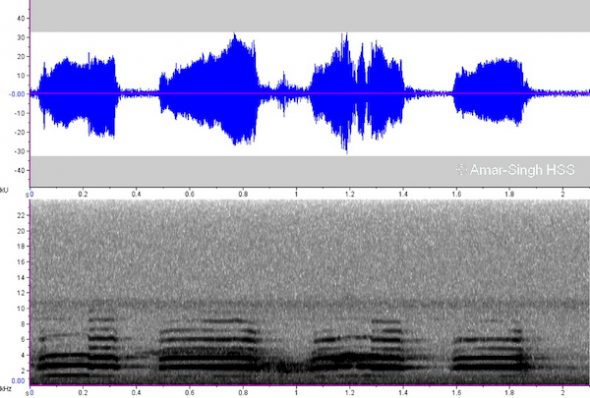Image resolution: width=590 pixels, height=398 pixels.
Task: Click the watermark icon beside Amar-Singh HSS
Action: tap(461, 170)
